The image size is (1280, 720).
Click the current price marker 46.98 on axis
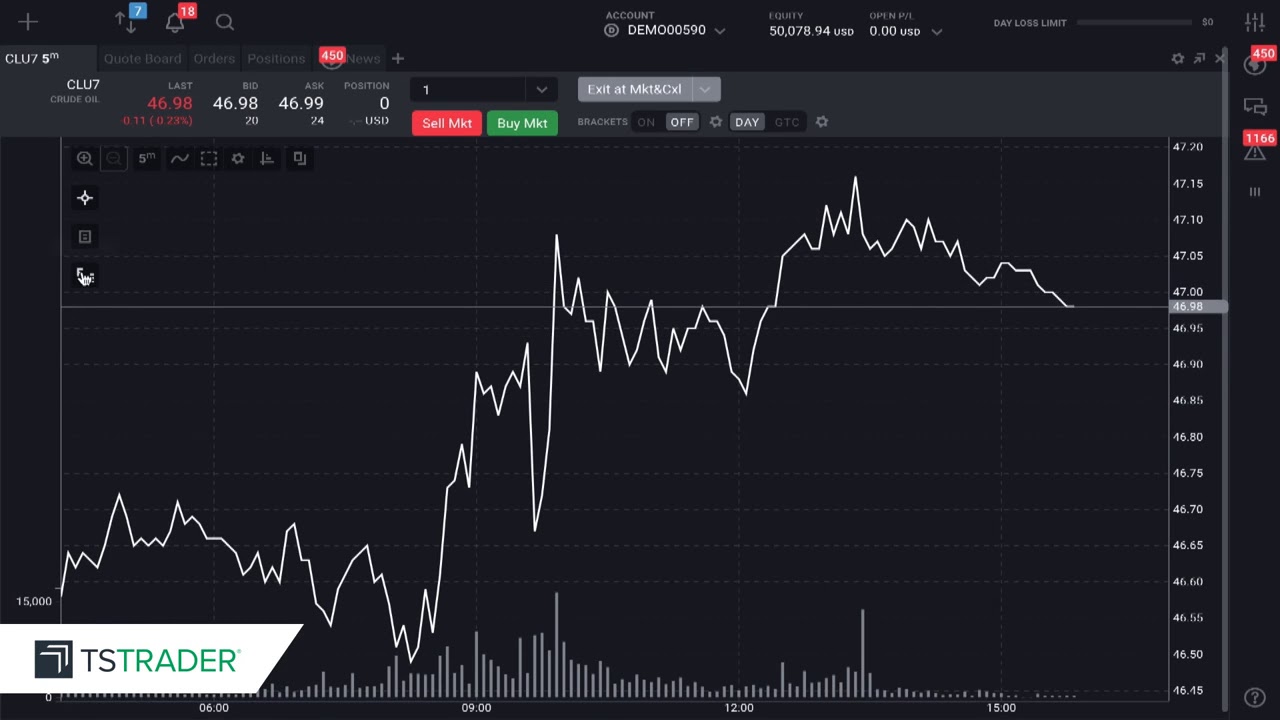tap(1197, 307)
